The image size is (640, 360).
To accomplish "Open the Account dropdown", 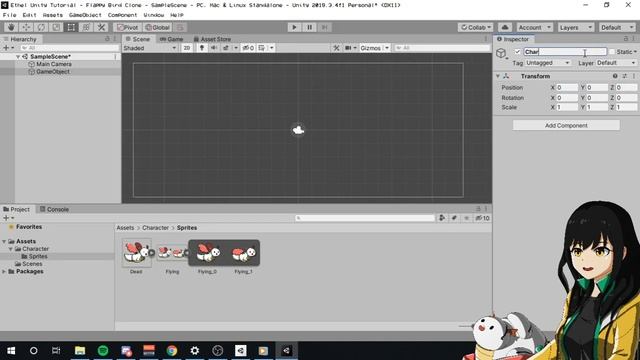I will tap(535, 27).
